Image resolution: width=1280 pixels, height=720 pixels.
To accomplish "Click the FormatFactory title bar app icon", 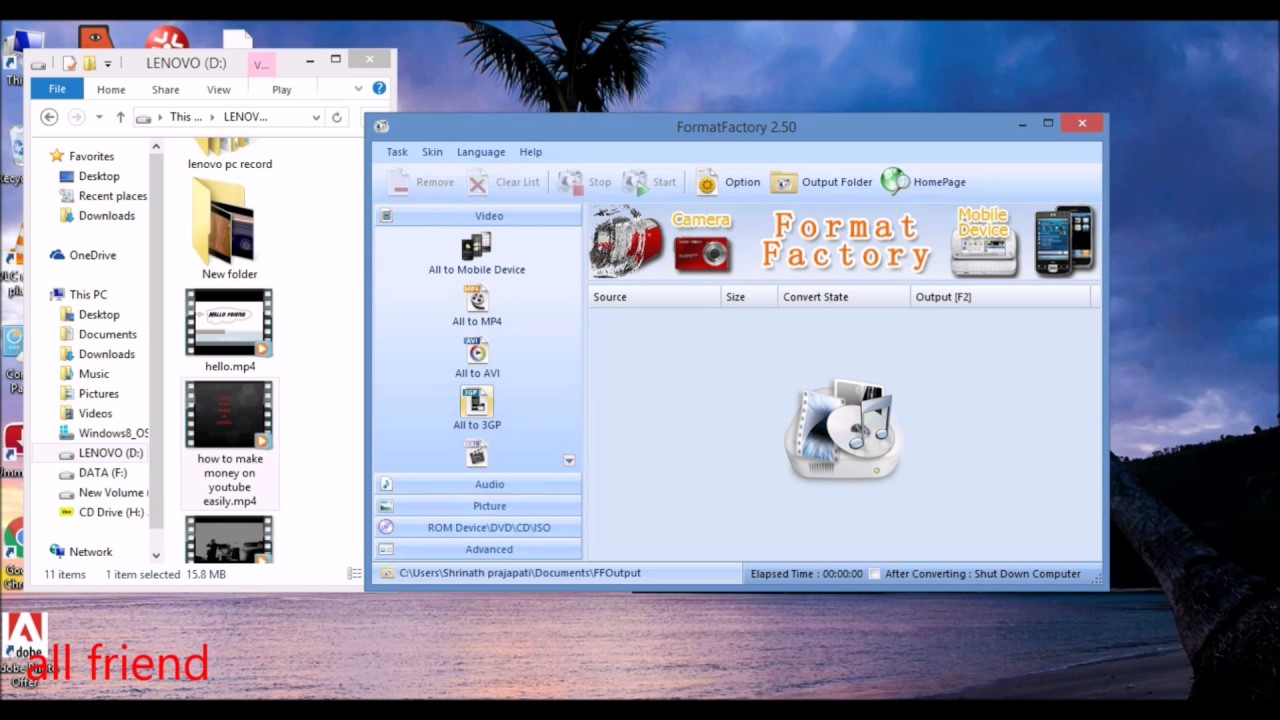I will [381, 126].
